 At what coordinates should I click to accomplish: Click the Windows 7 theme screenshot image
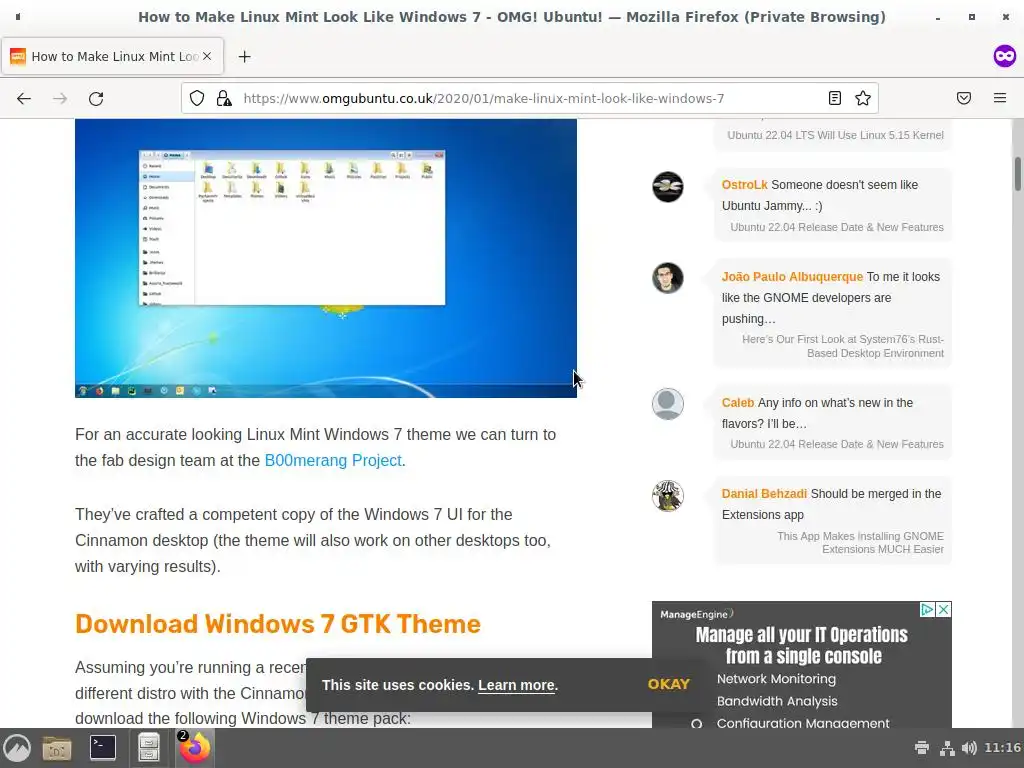click(326, 258)
